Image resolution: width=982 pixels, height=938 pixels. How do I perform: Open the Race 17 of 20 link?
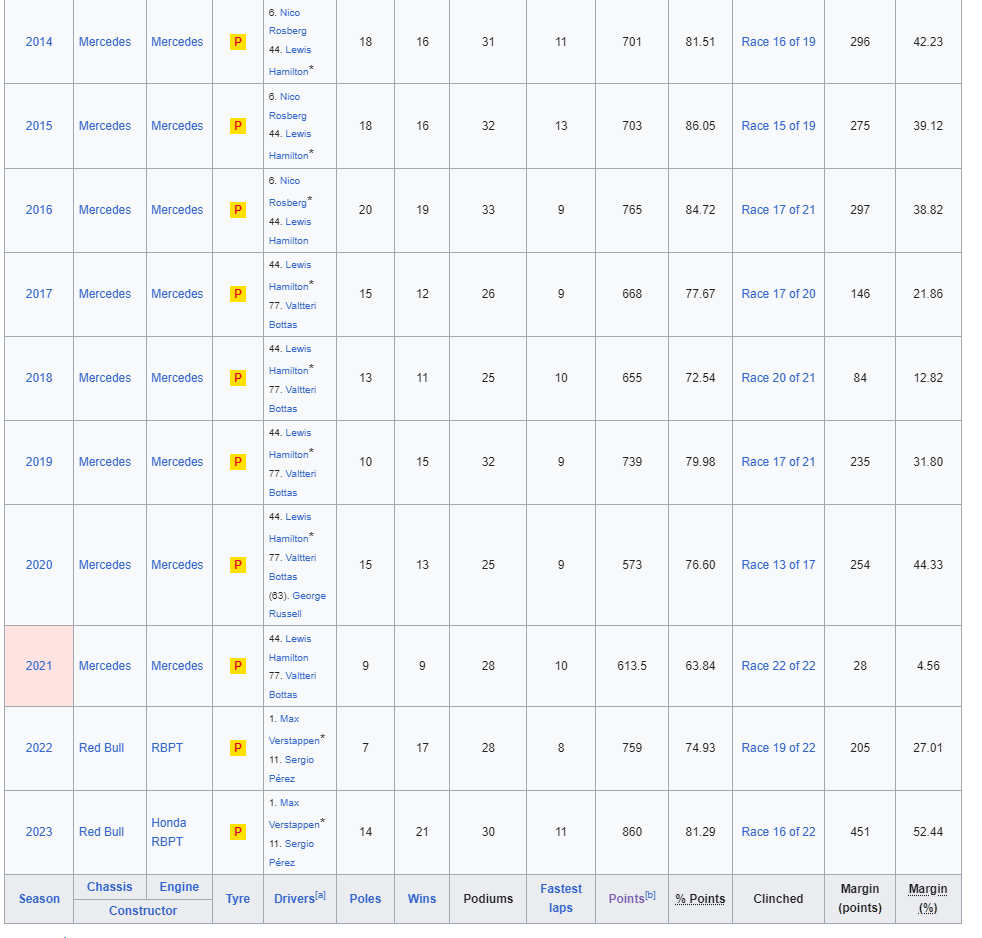[x=778, y=294]
